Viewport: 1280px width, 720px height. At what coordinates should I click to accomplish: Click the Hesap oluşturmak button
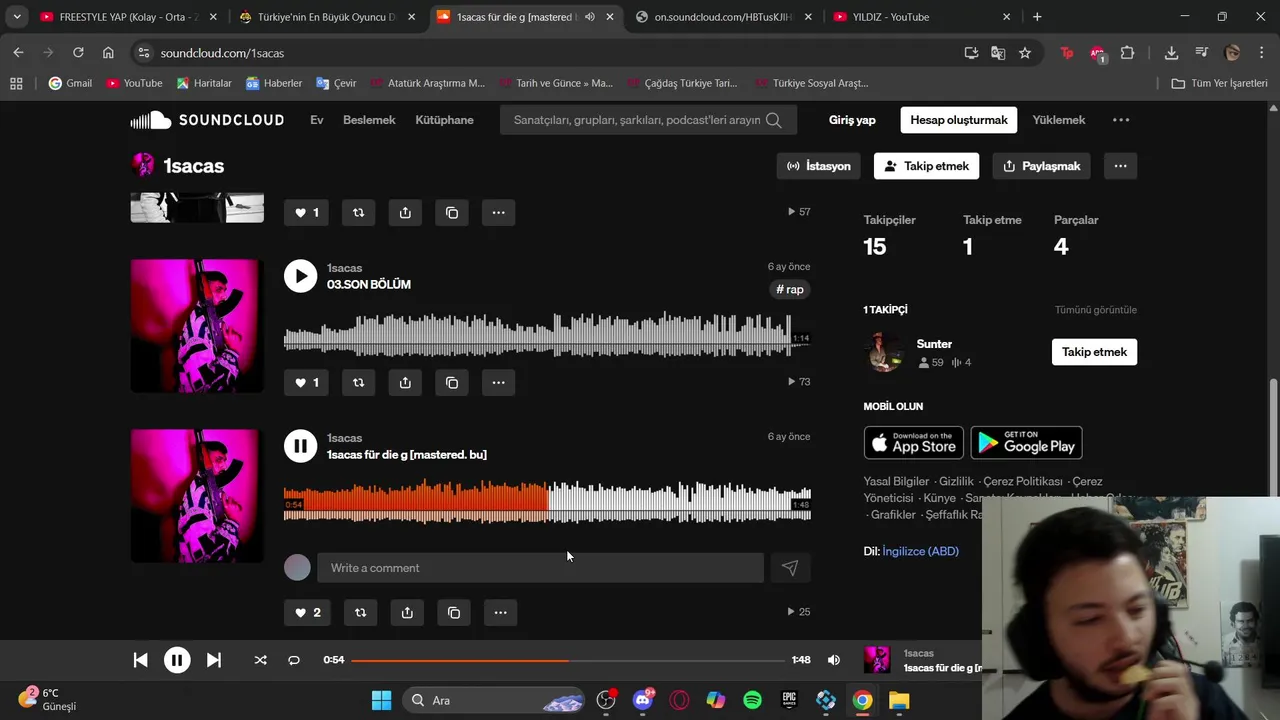[x=959, y=120]
